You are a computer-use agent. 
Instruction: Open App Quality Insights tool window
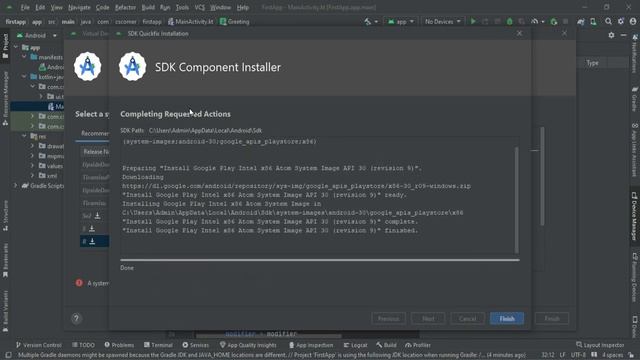pyautogui.click(x=248, y=345)
